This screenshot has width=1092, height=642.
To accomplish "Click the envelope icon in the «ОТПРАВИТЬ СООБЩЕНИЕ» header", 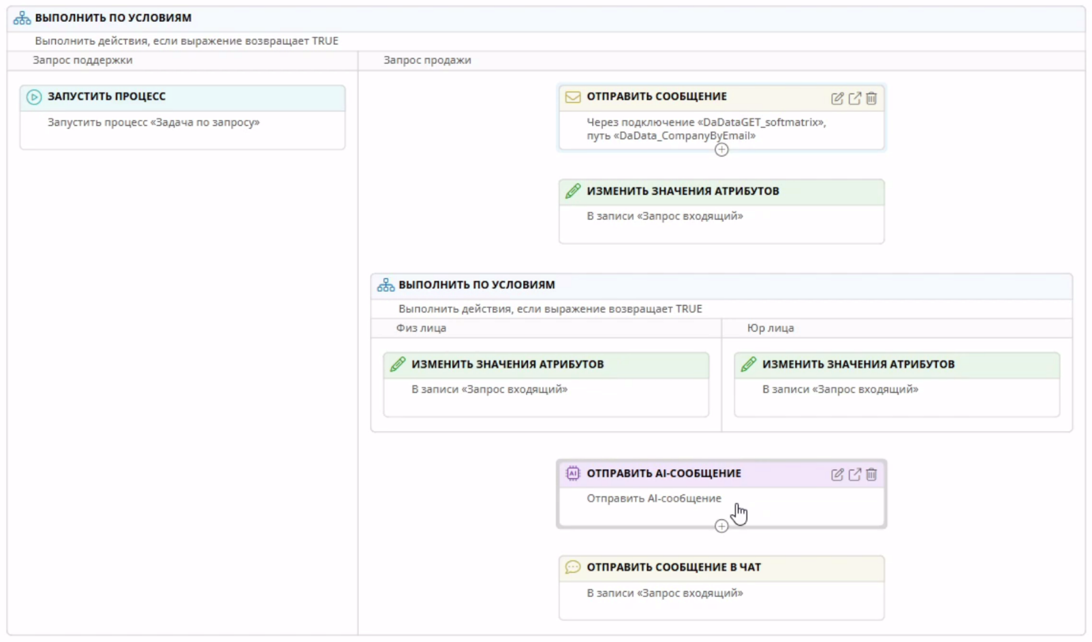I will coord(575,95).
